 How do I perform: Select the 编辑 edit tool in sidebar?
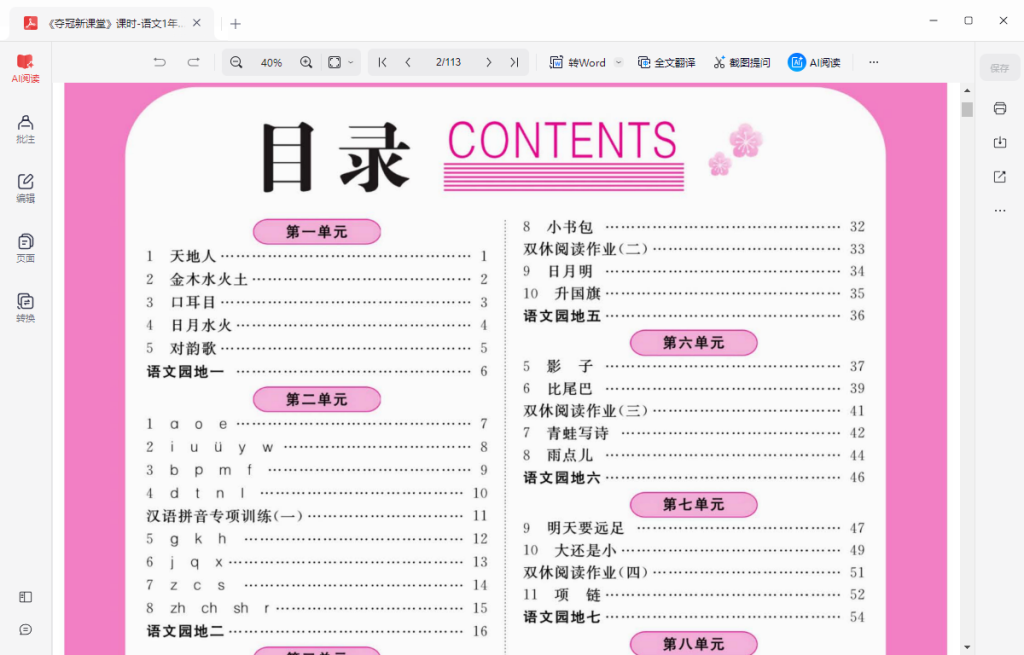(x=25, y=188)
